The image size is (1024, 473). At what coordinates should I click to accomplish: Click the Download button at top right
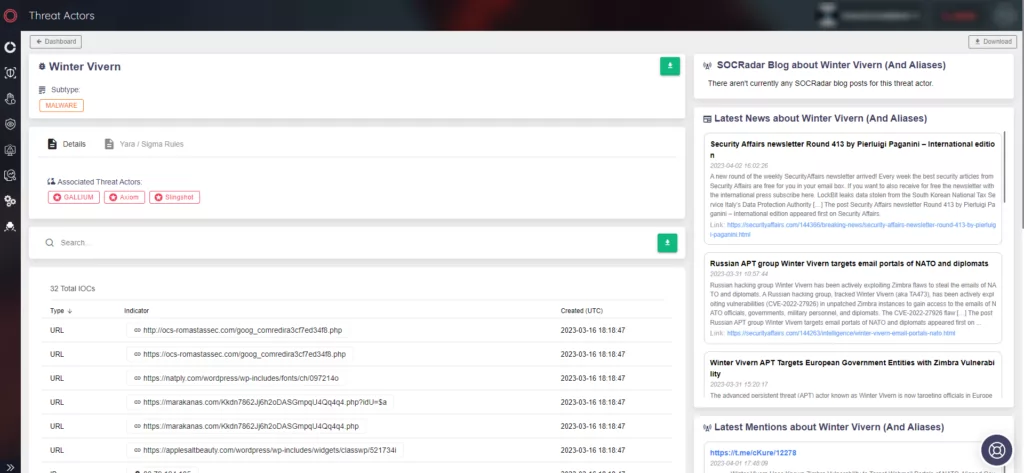993,42
